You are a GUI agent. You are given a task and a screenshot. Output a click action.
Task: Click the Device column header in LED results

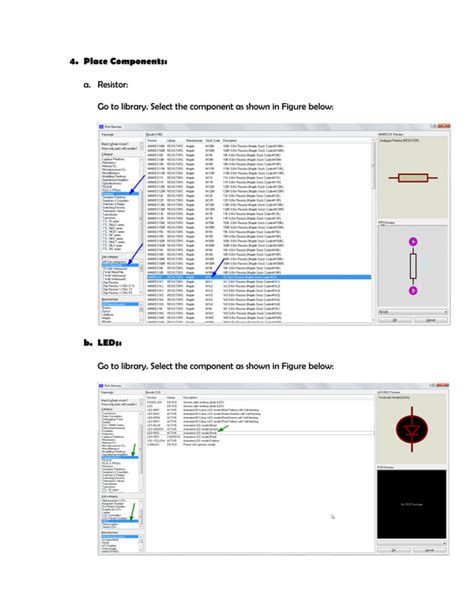[x=152, y=398]
